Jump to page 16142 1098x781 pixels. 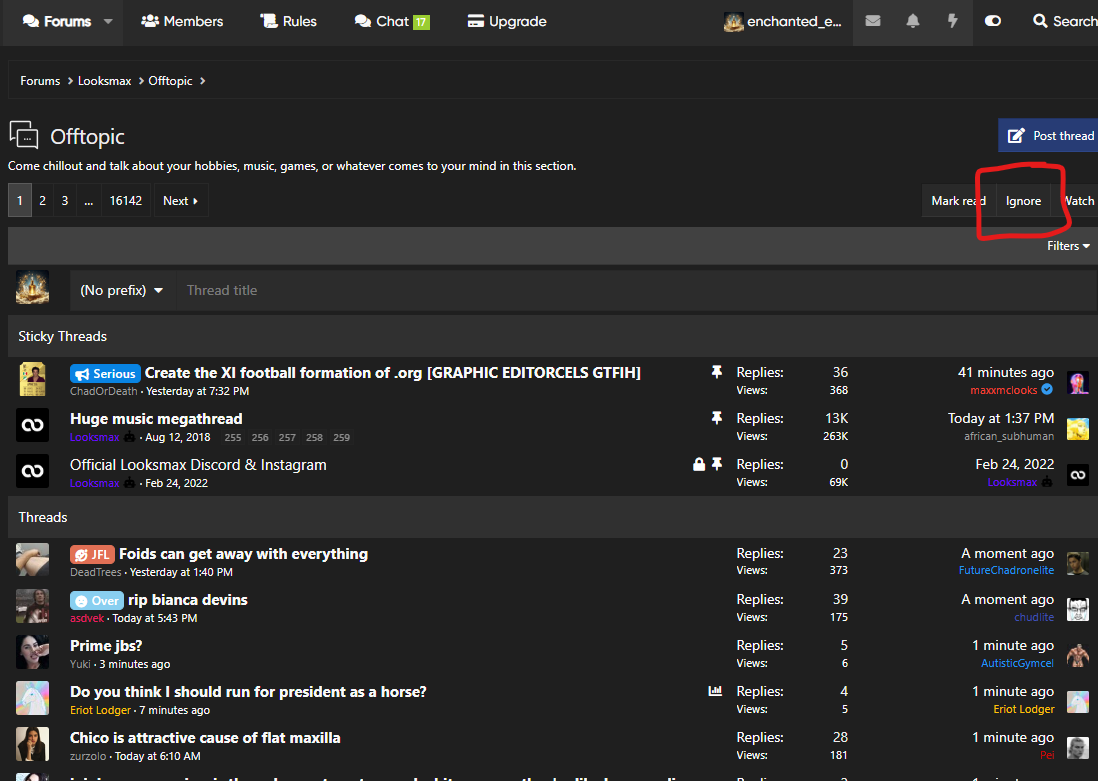pos(126,200)
